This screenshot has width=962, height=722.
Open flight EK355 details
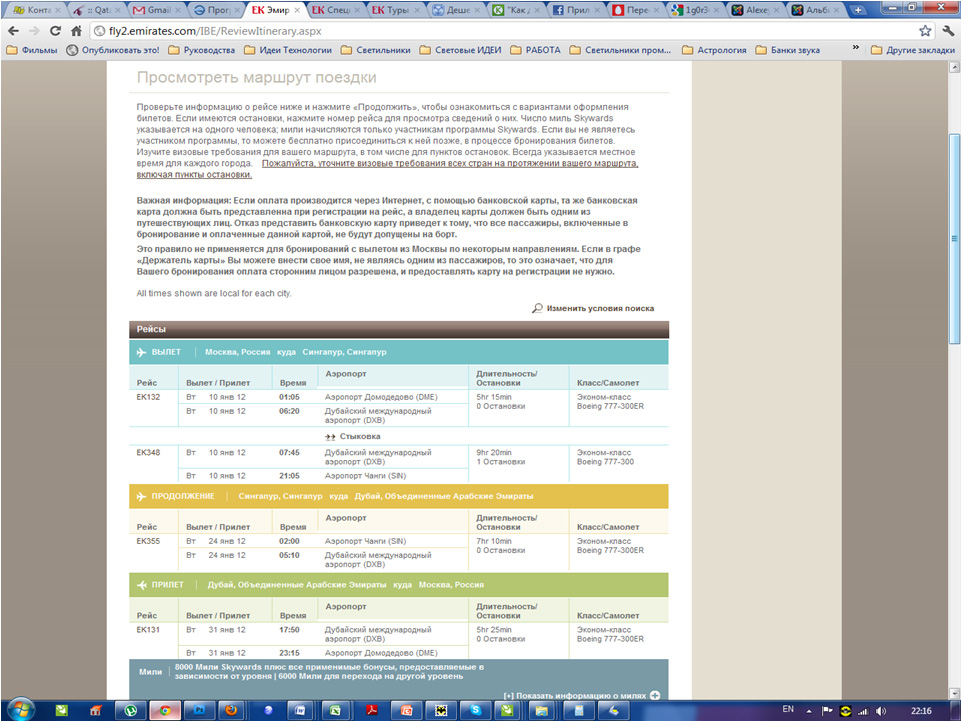click(x=148, y=541)
